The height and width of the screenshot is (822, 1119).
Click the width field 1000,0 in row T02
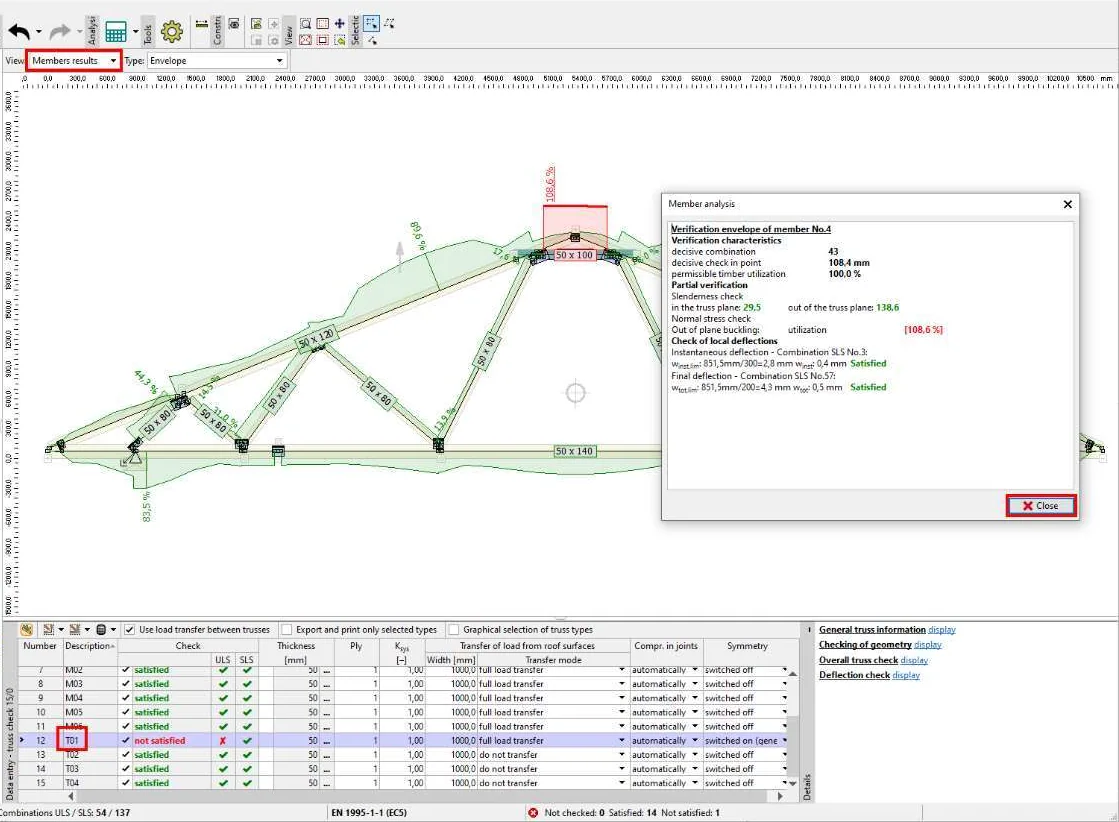coord(451,755)
